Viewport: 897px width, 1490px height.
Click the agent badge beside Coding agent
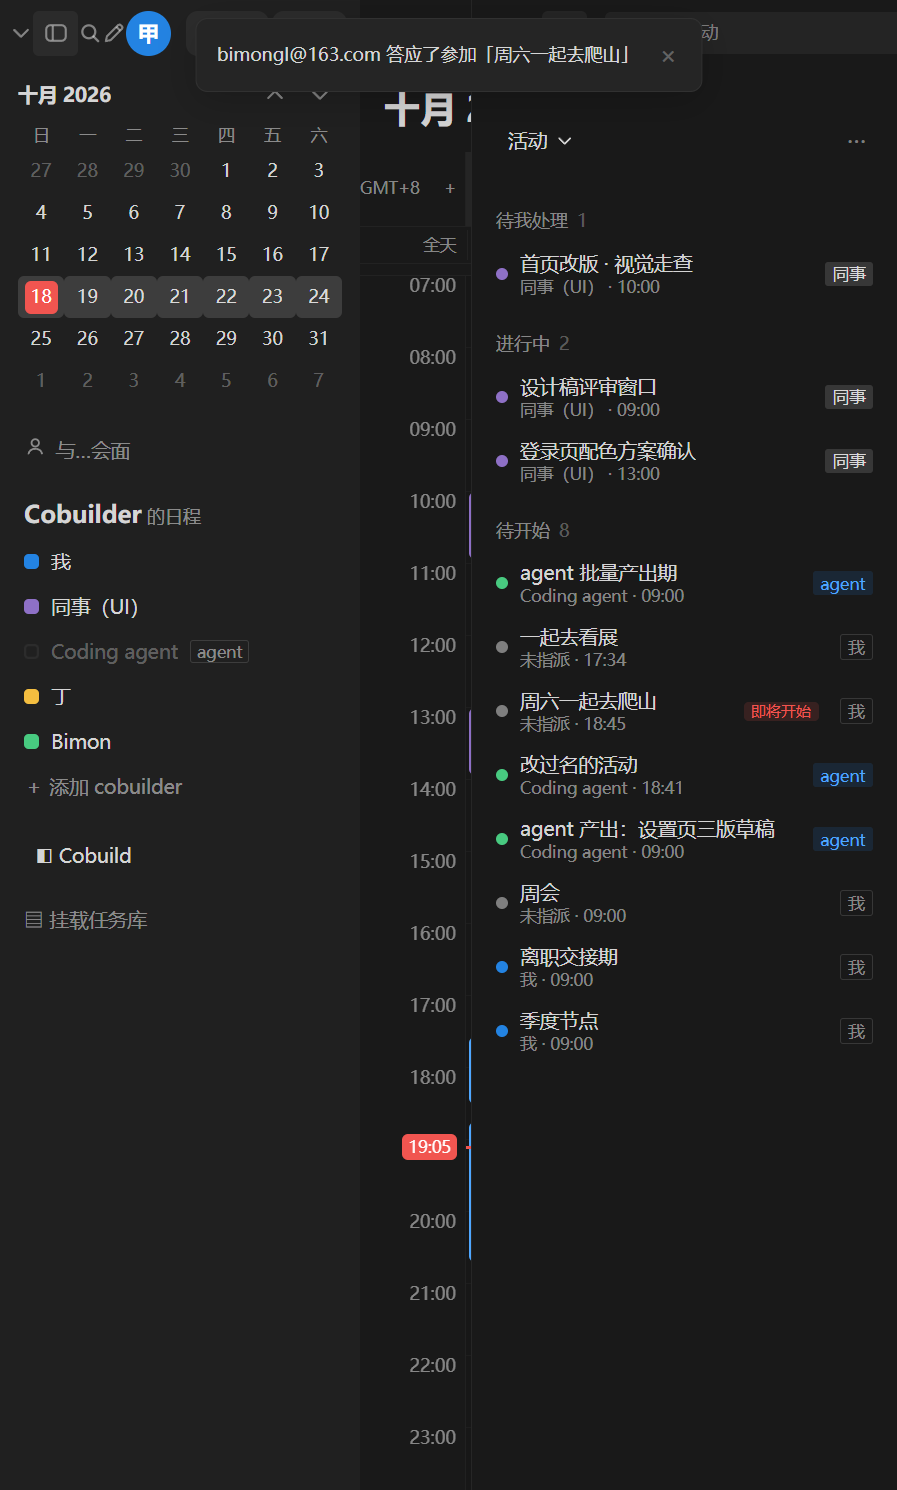click(x=219, y=652)
